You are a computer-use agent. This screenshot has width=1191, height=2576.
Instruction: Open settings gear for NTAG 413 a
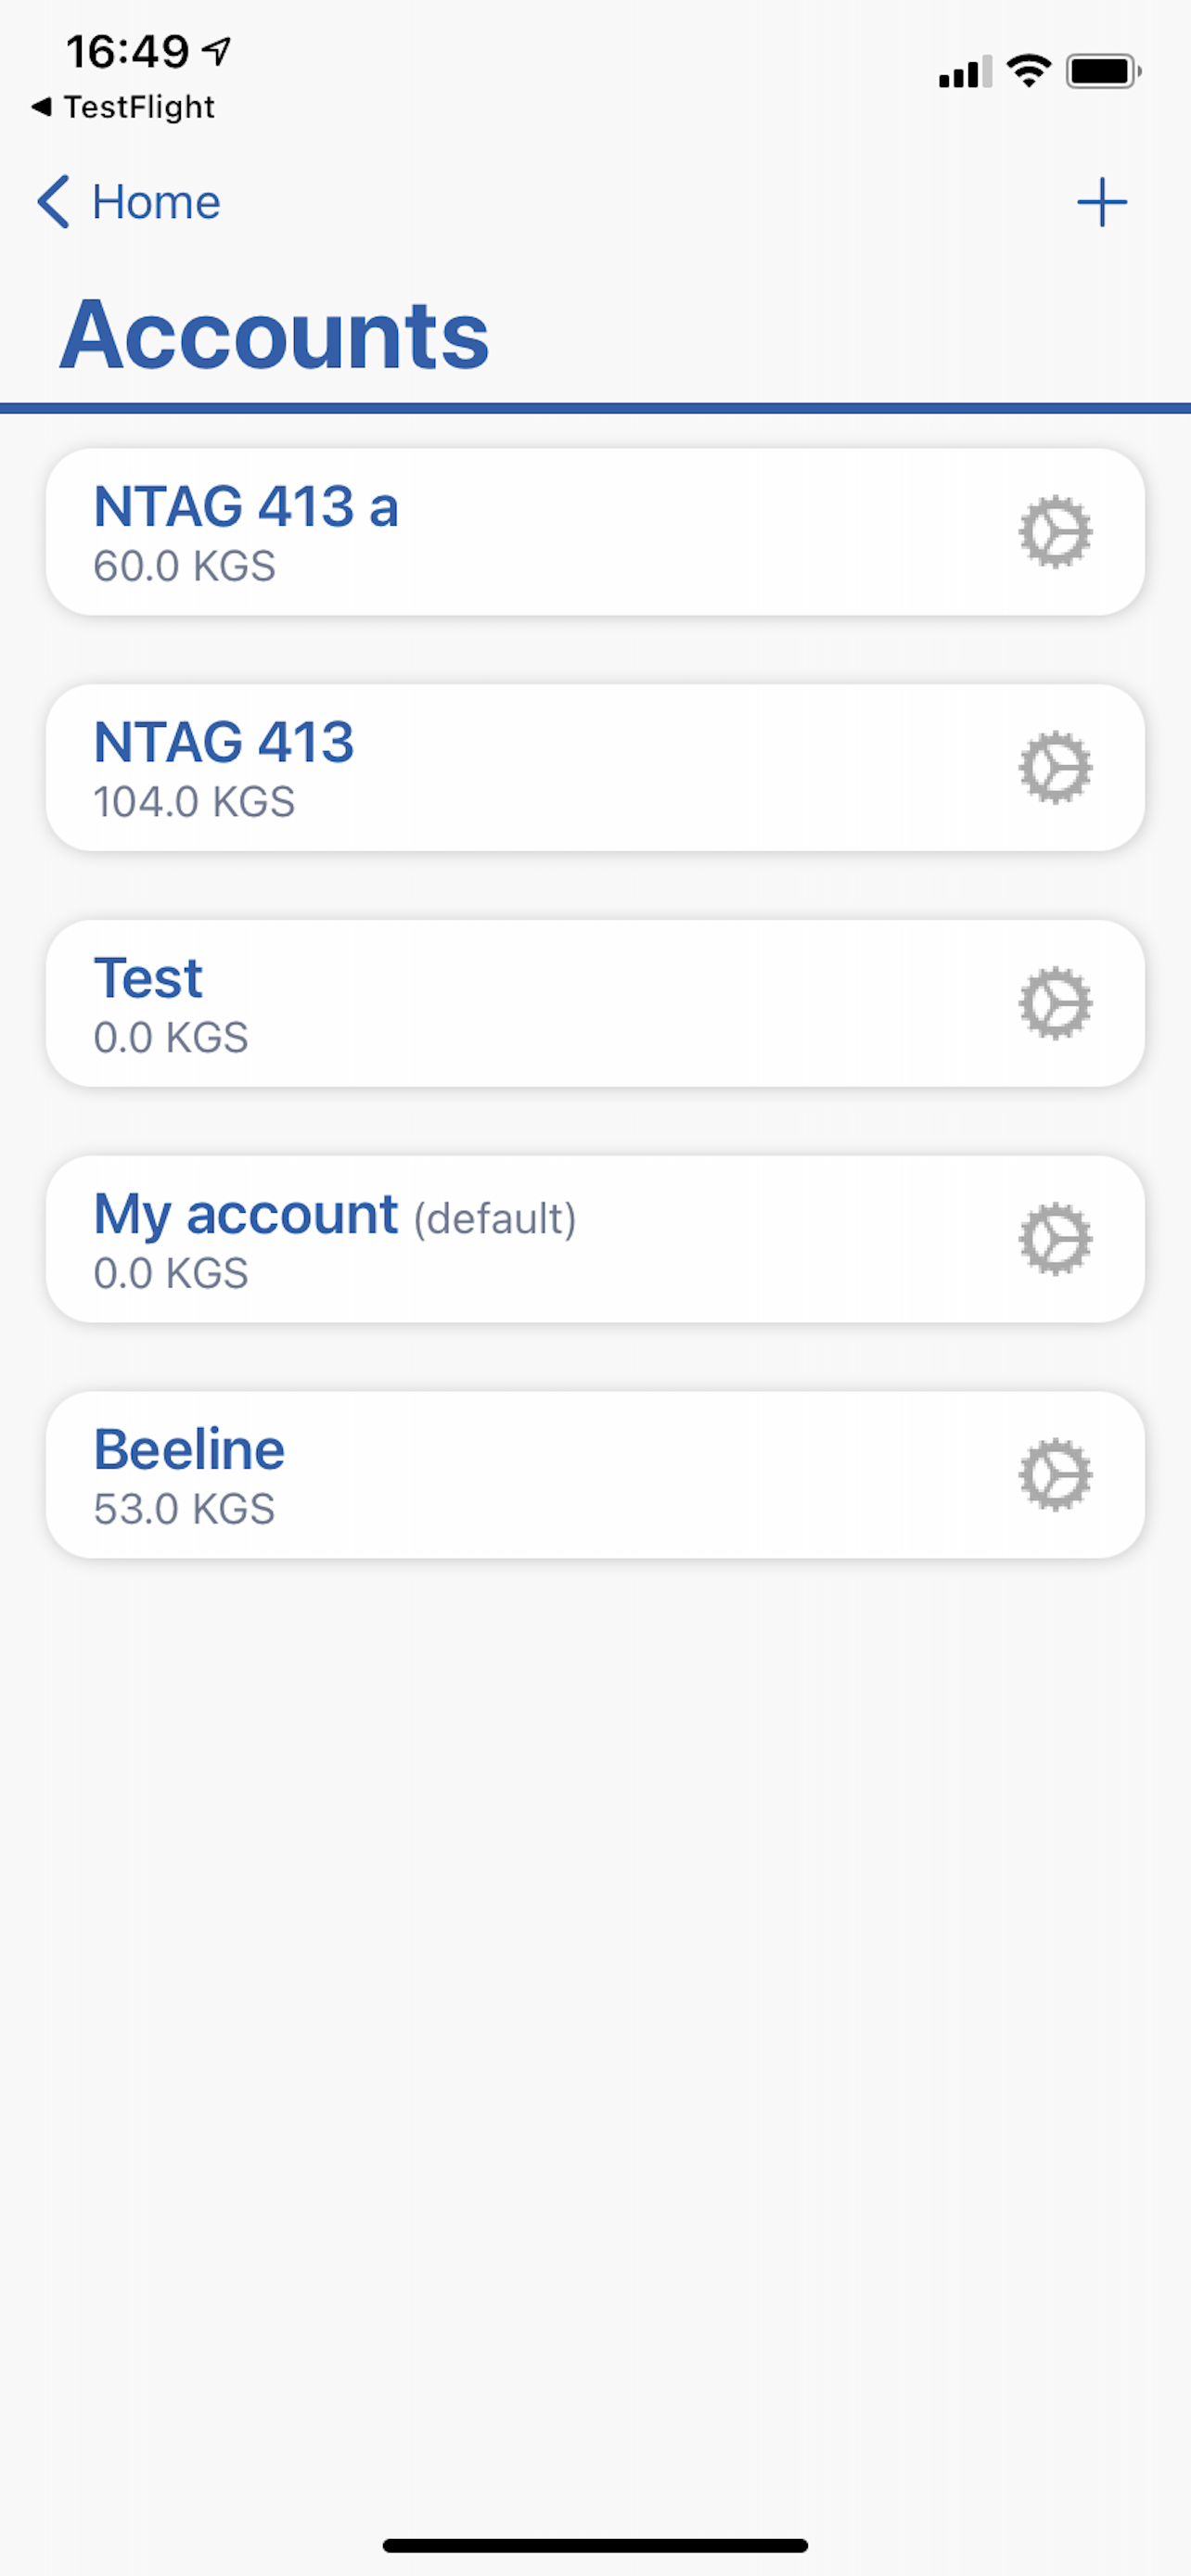pos(1055,532)
